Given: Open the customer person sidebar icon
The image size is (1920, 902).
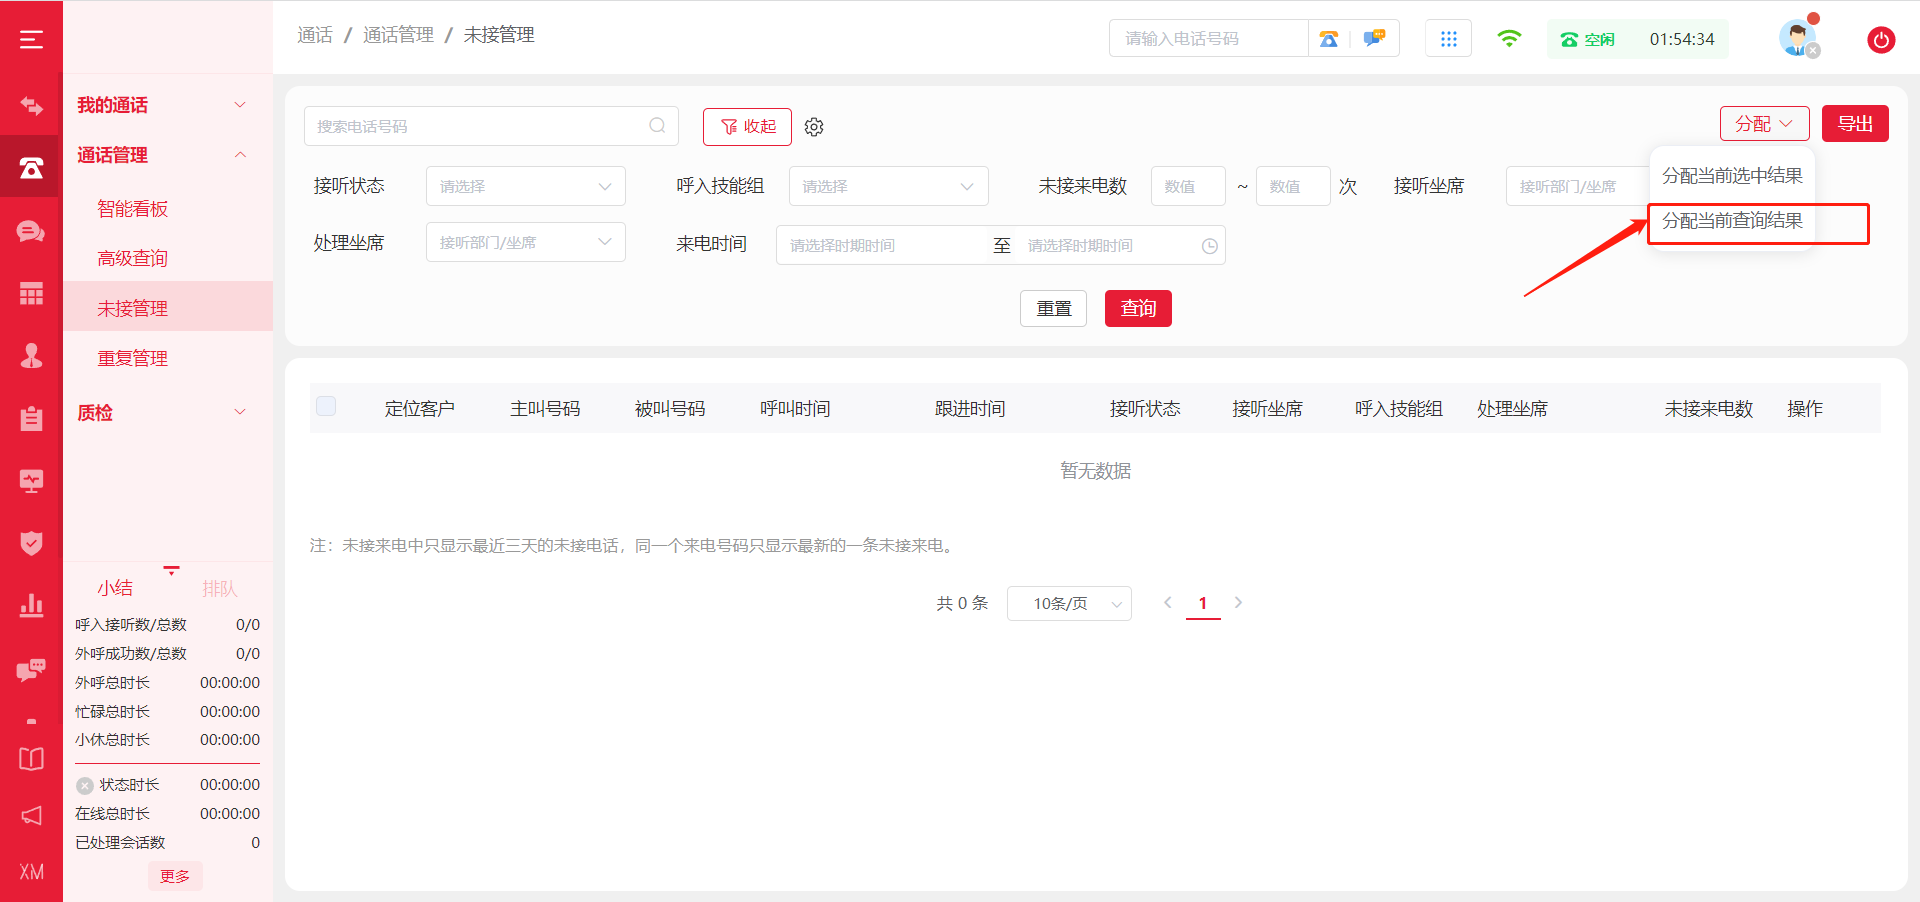Looking at the screenshot, I should tap(31, 355).
